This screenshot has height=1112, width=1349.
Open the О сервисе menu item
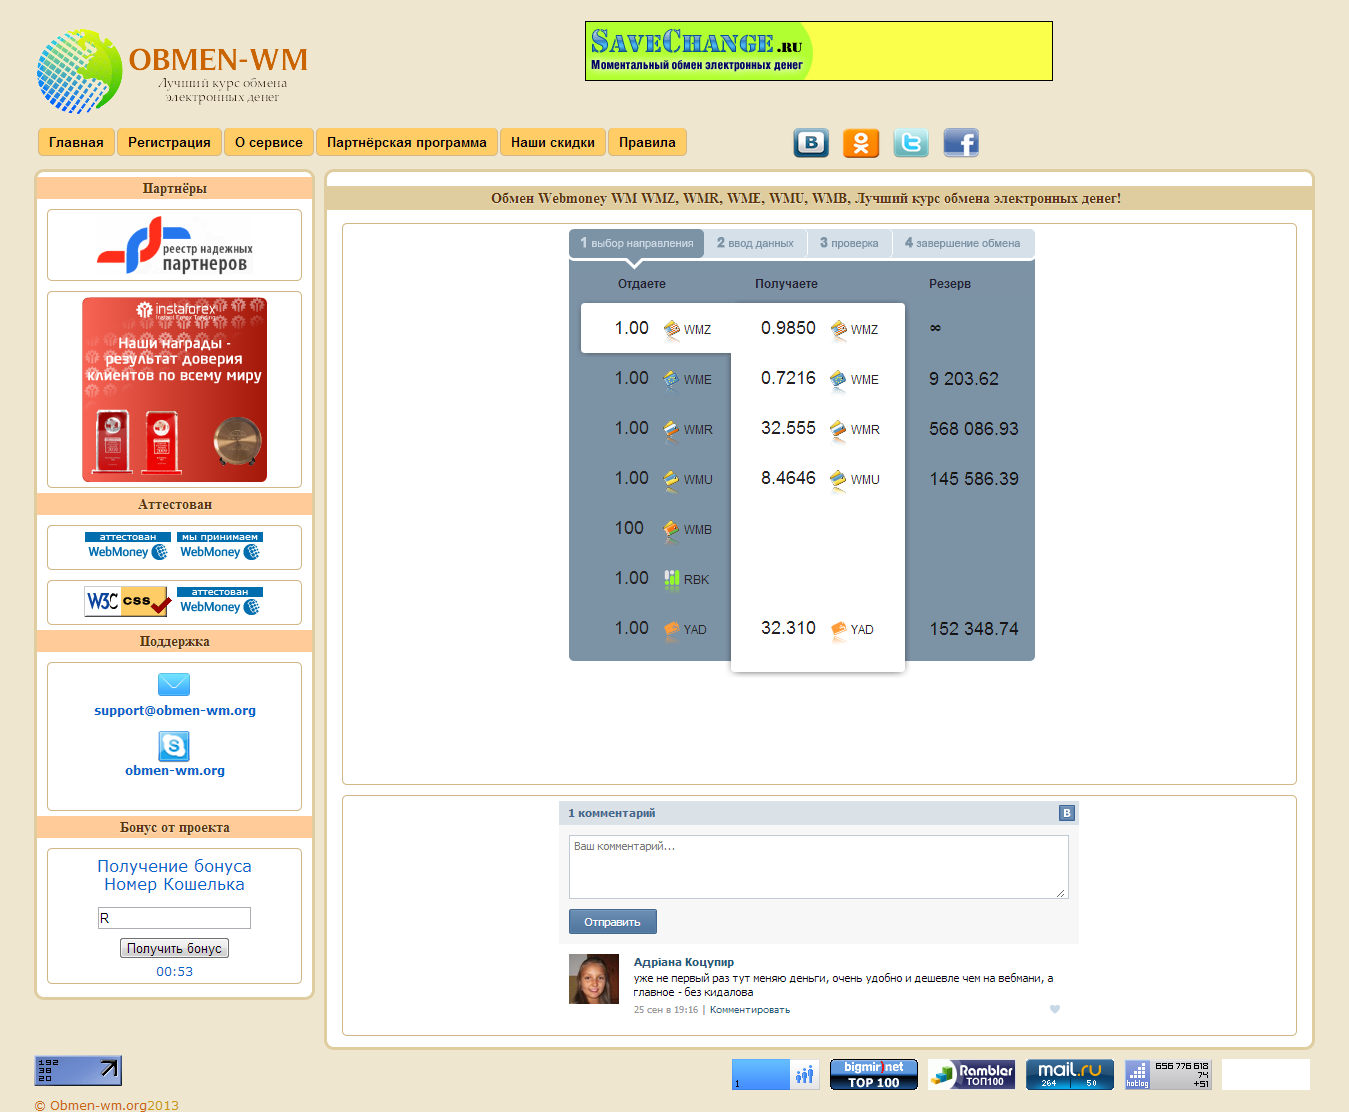(x=269, y=142)
